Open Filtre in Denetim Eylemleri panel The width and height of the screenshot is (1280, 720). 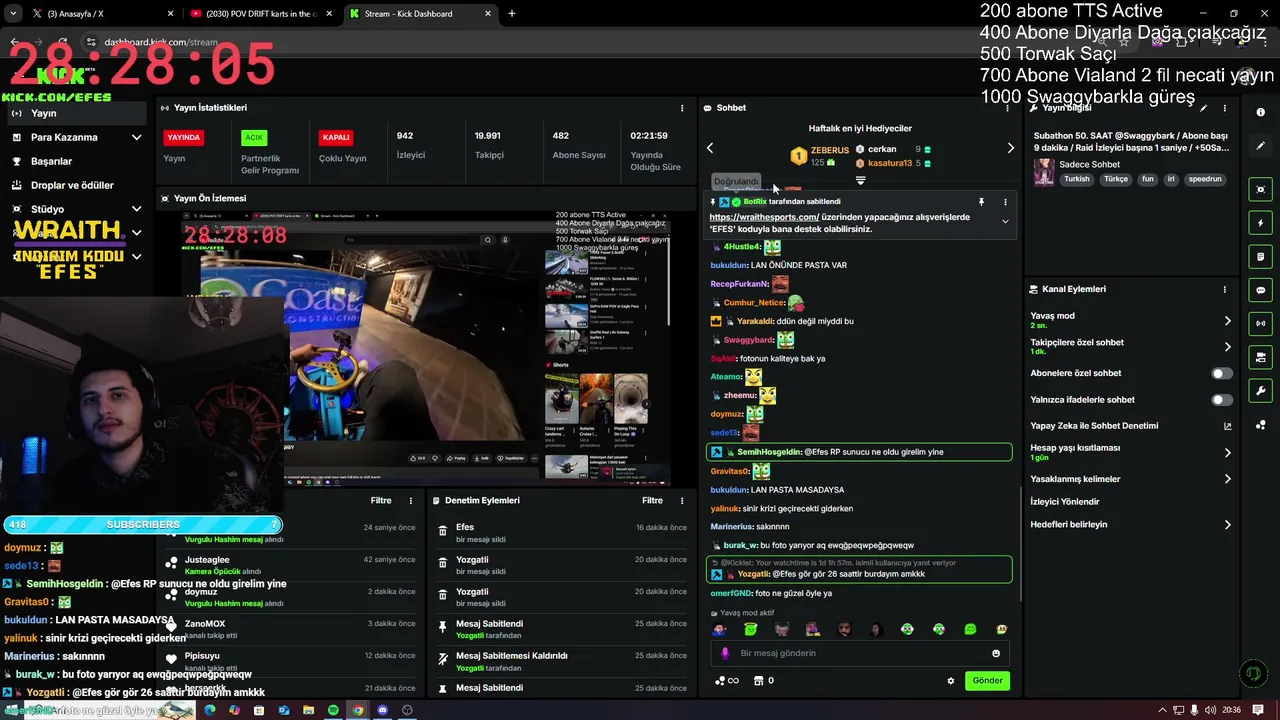(x=653, y=501)
